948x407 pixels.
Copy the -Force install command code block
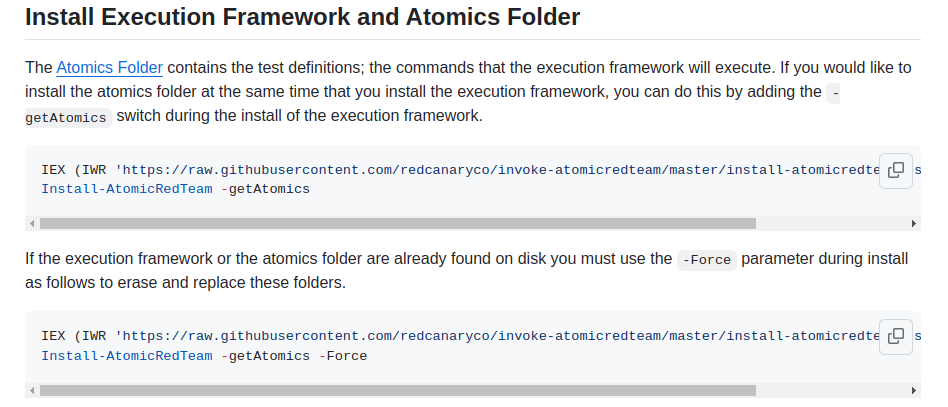896,336
